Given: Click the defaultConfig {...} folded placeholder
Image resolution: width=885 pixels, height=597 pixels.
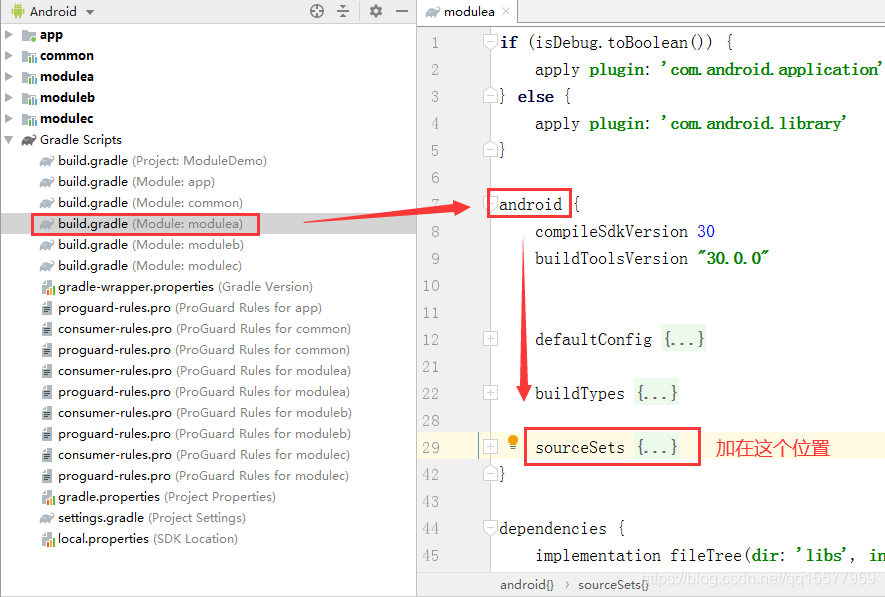Looking at the screenshot, I should click(x=684, y=339).
